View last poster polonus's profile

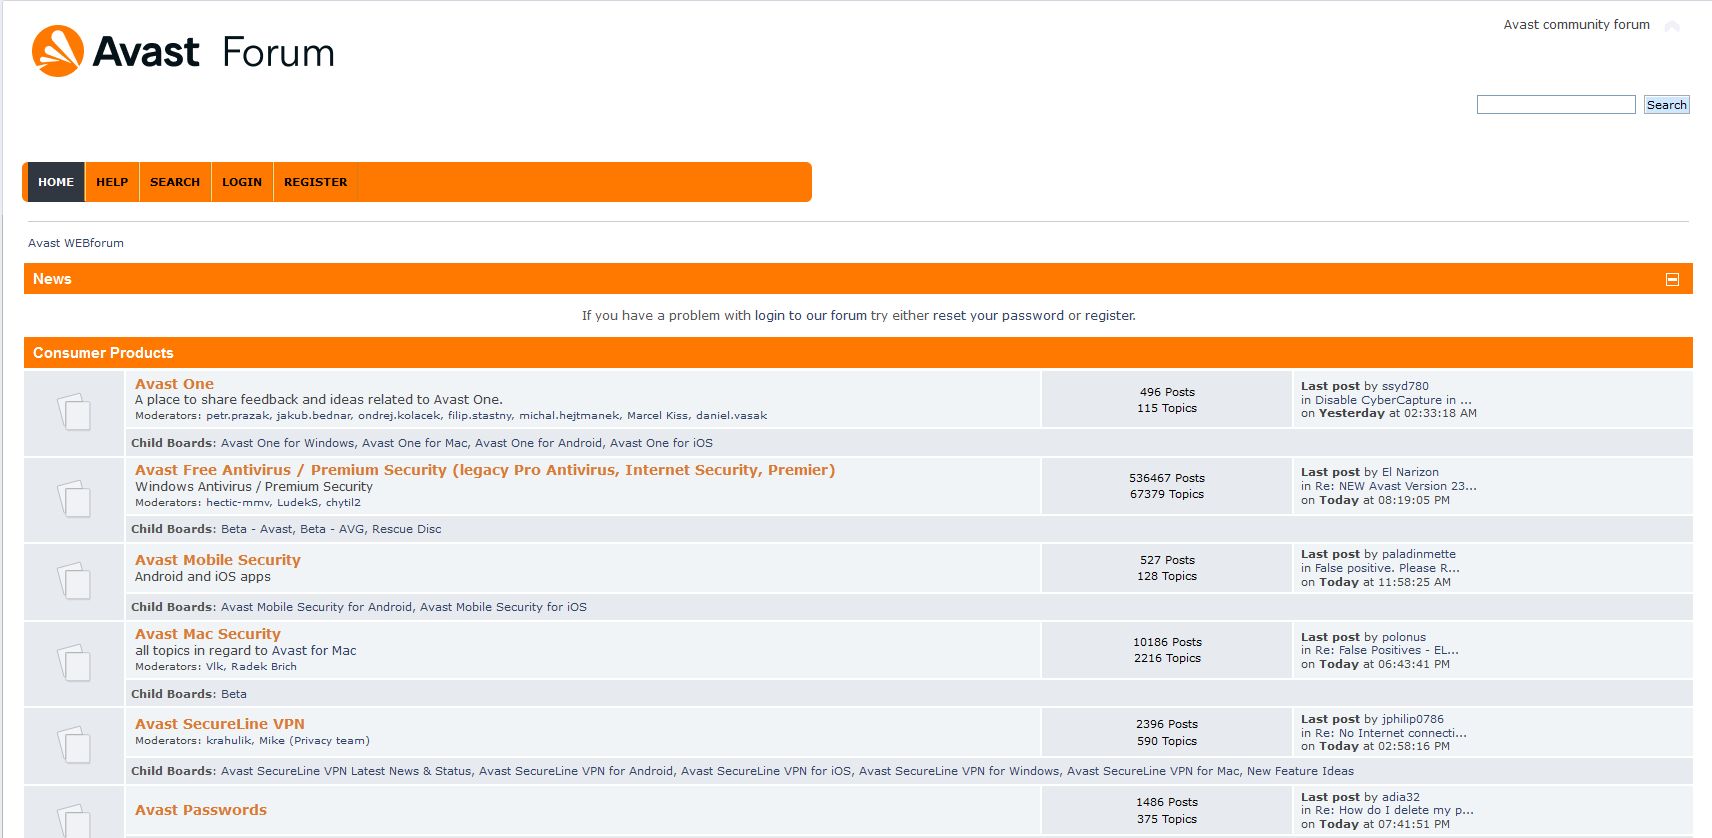coord(1404,637)
